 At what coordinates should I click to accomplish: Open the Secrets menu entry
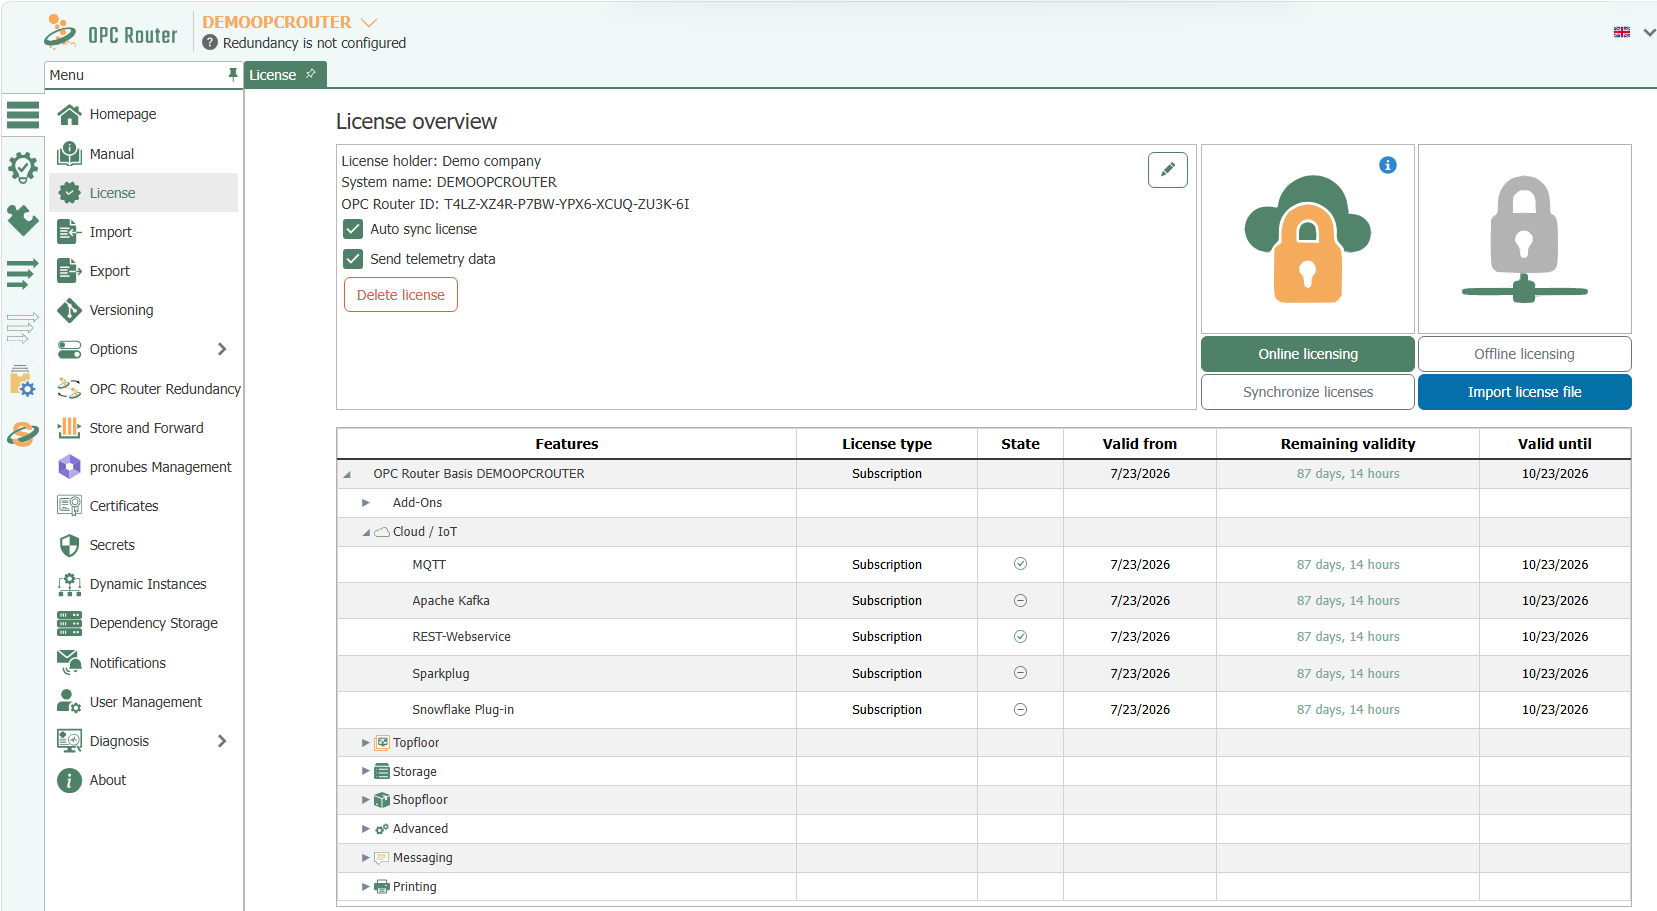pos(143,545)
